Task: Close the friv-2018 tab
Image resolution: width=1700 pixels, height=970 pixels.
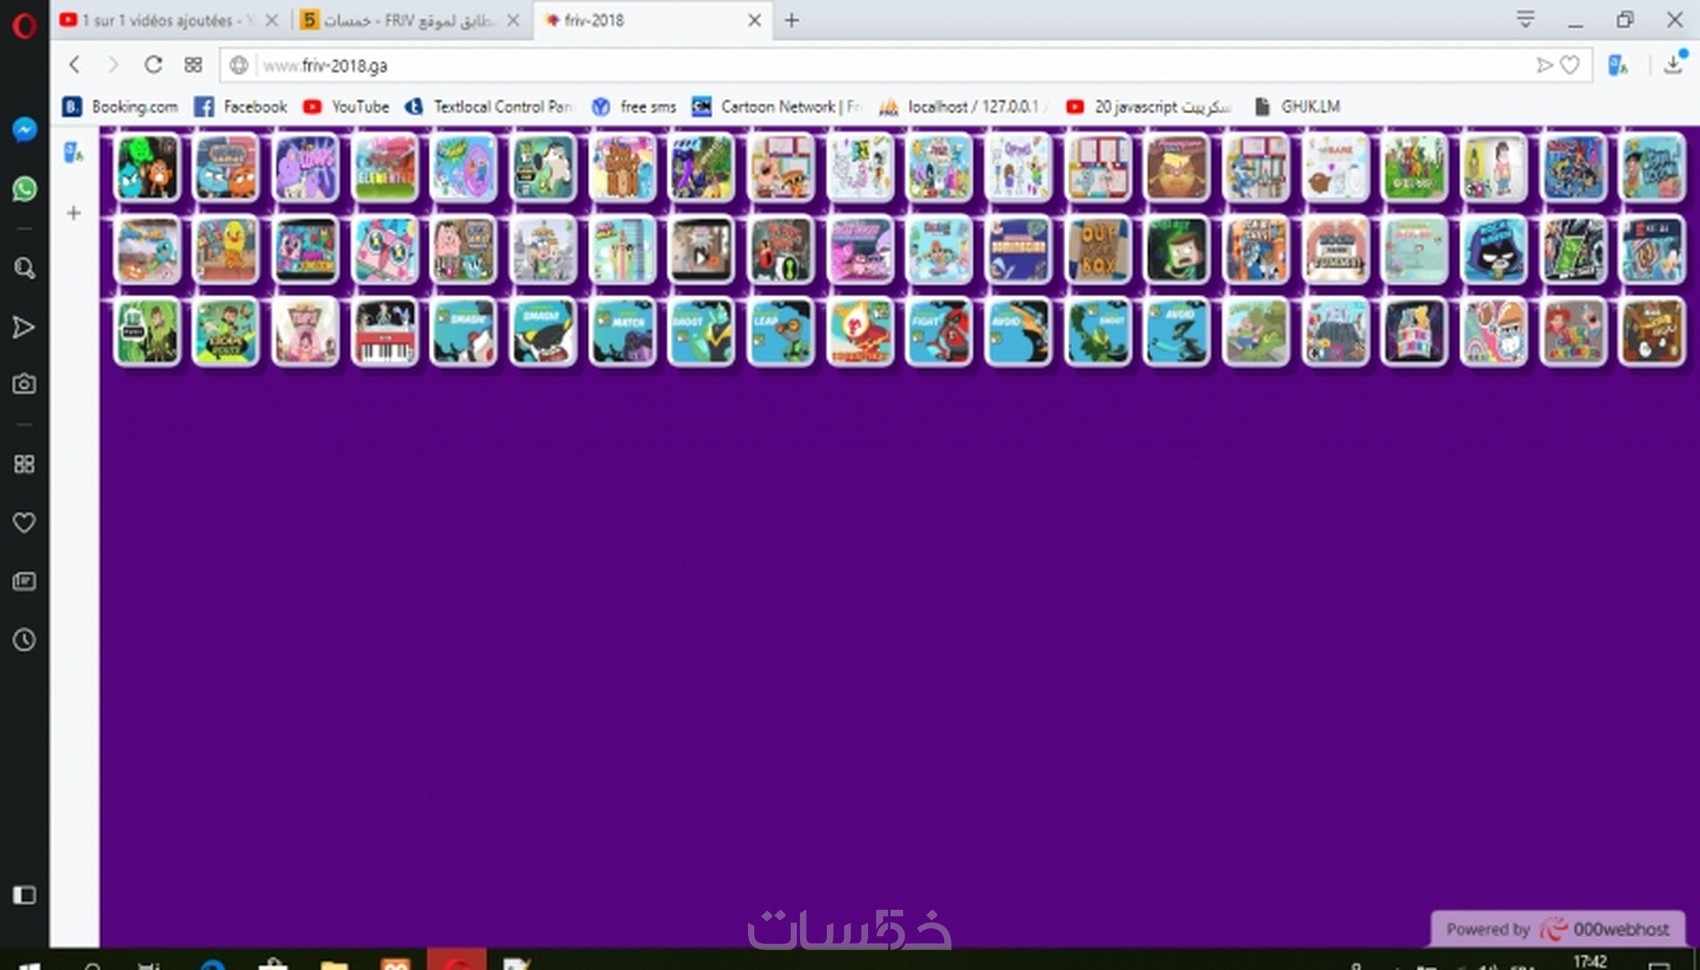Action: [755, 20]
